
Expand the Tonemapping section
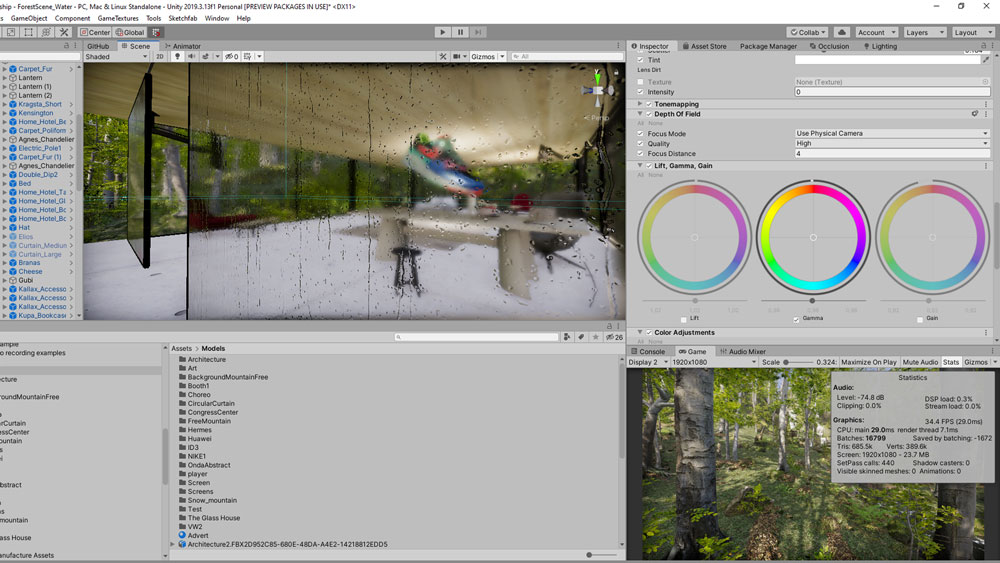tap(640, 104)
